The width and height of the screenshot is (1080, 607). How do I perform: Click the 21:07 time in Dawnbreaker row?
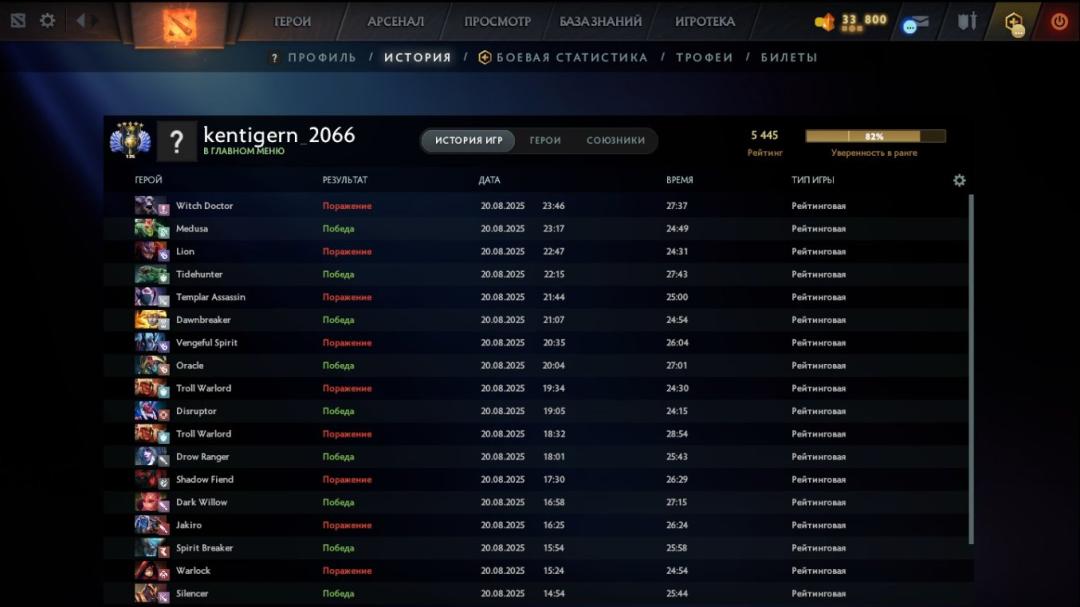click(554, 320)
